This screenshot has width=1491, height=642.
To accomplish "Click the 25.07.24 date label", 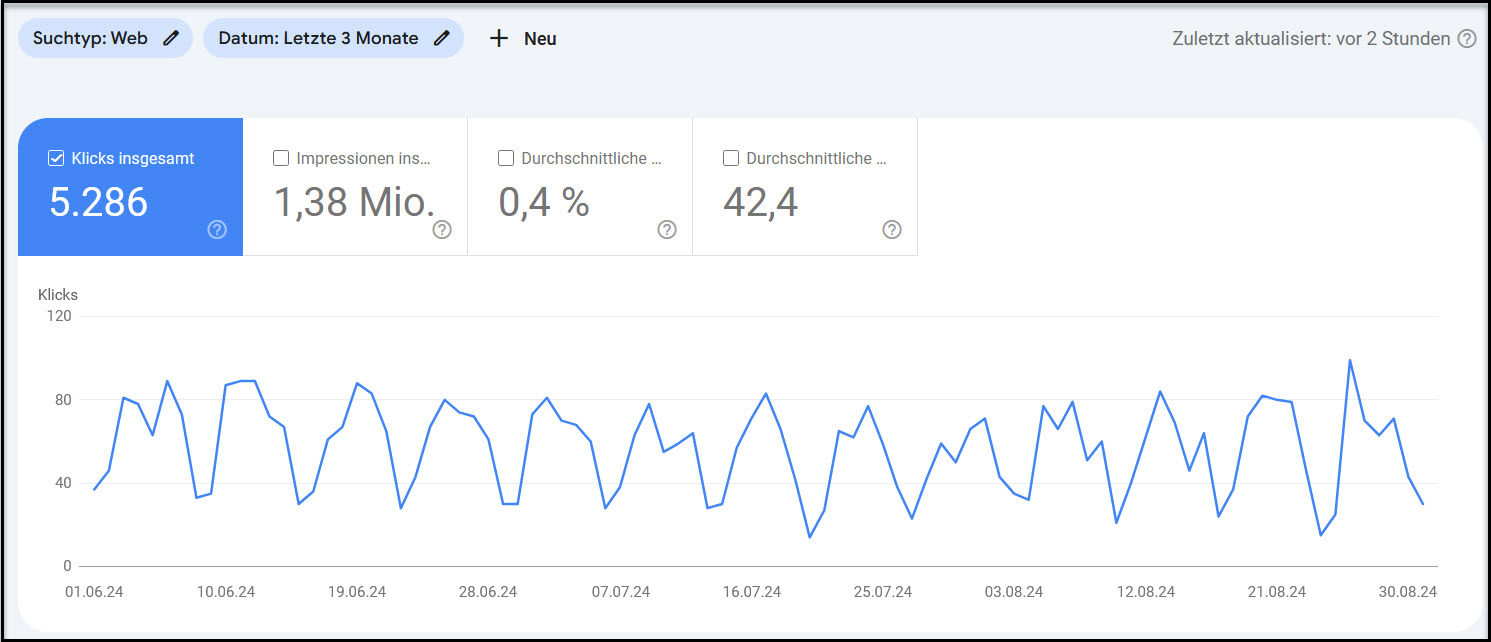I will [x=883, y=592].
